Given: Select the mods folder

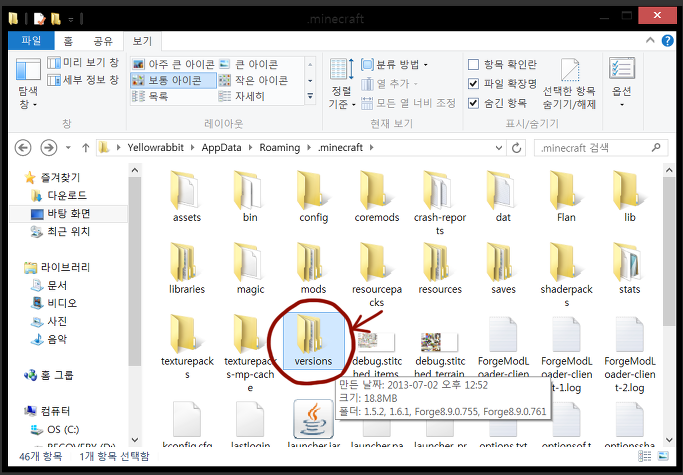Looking at the screenshot, I should point(313,268).
